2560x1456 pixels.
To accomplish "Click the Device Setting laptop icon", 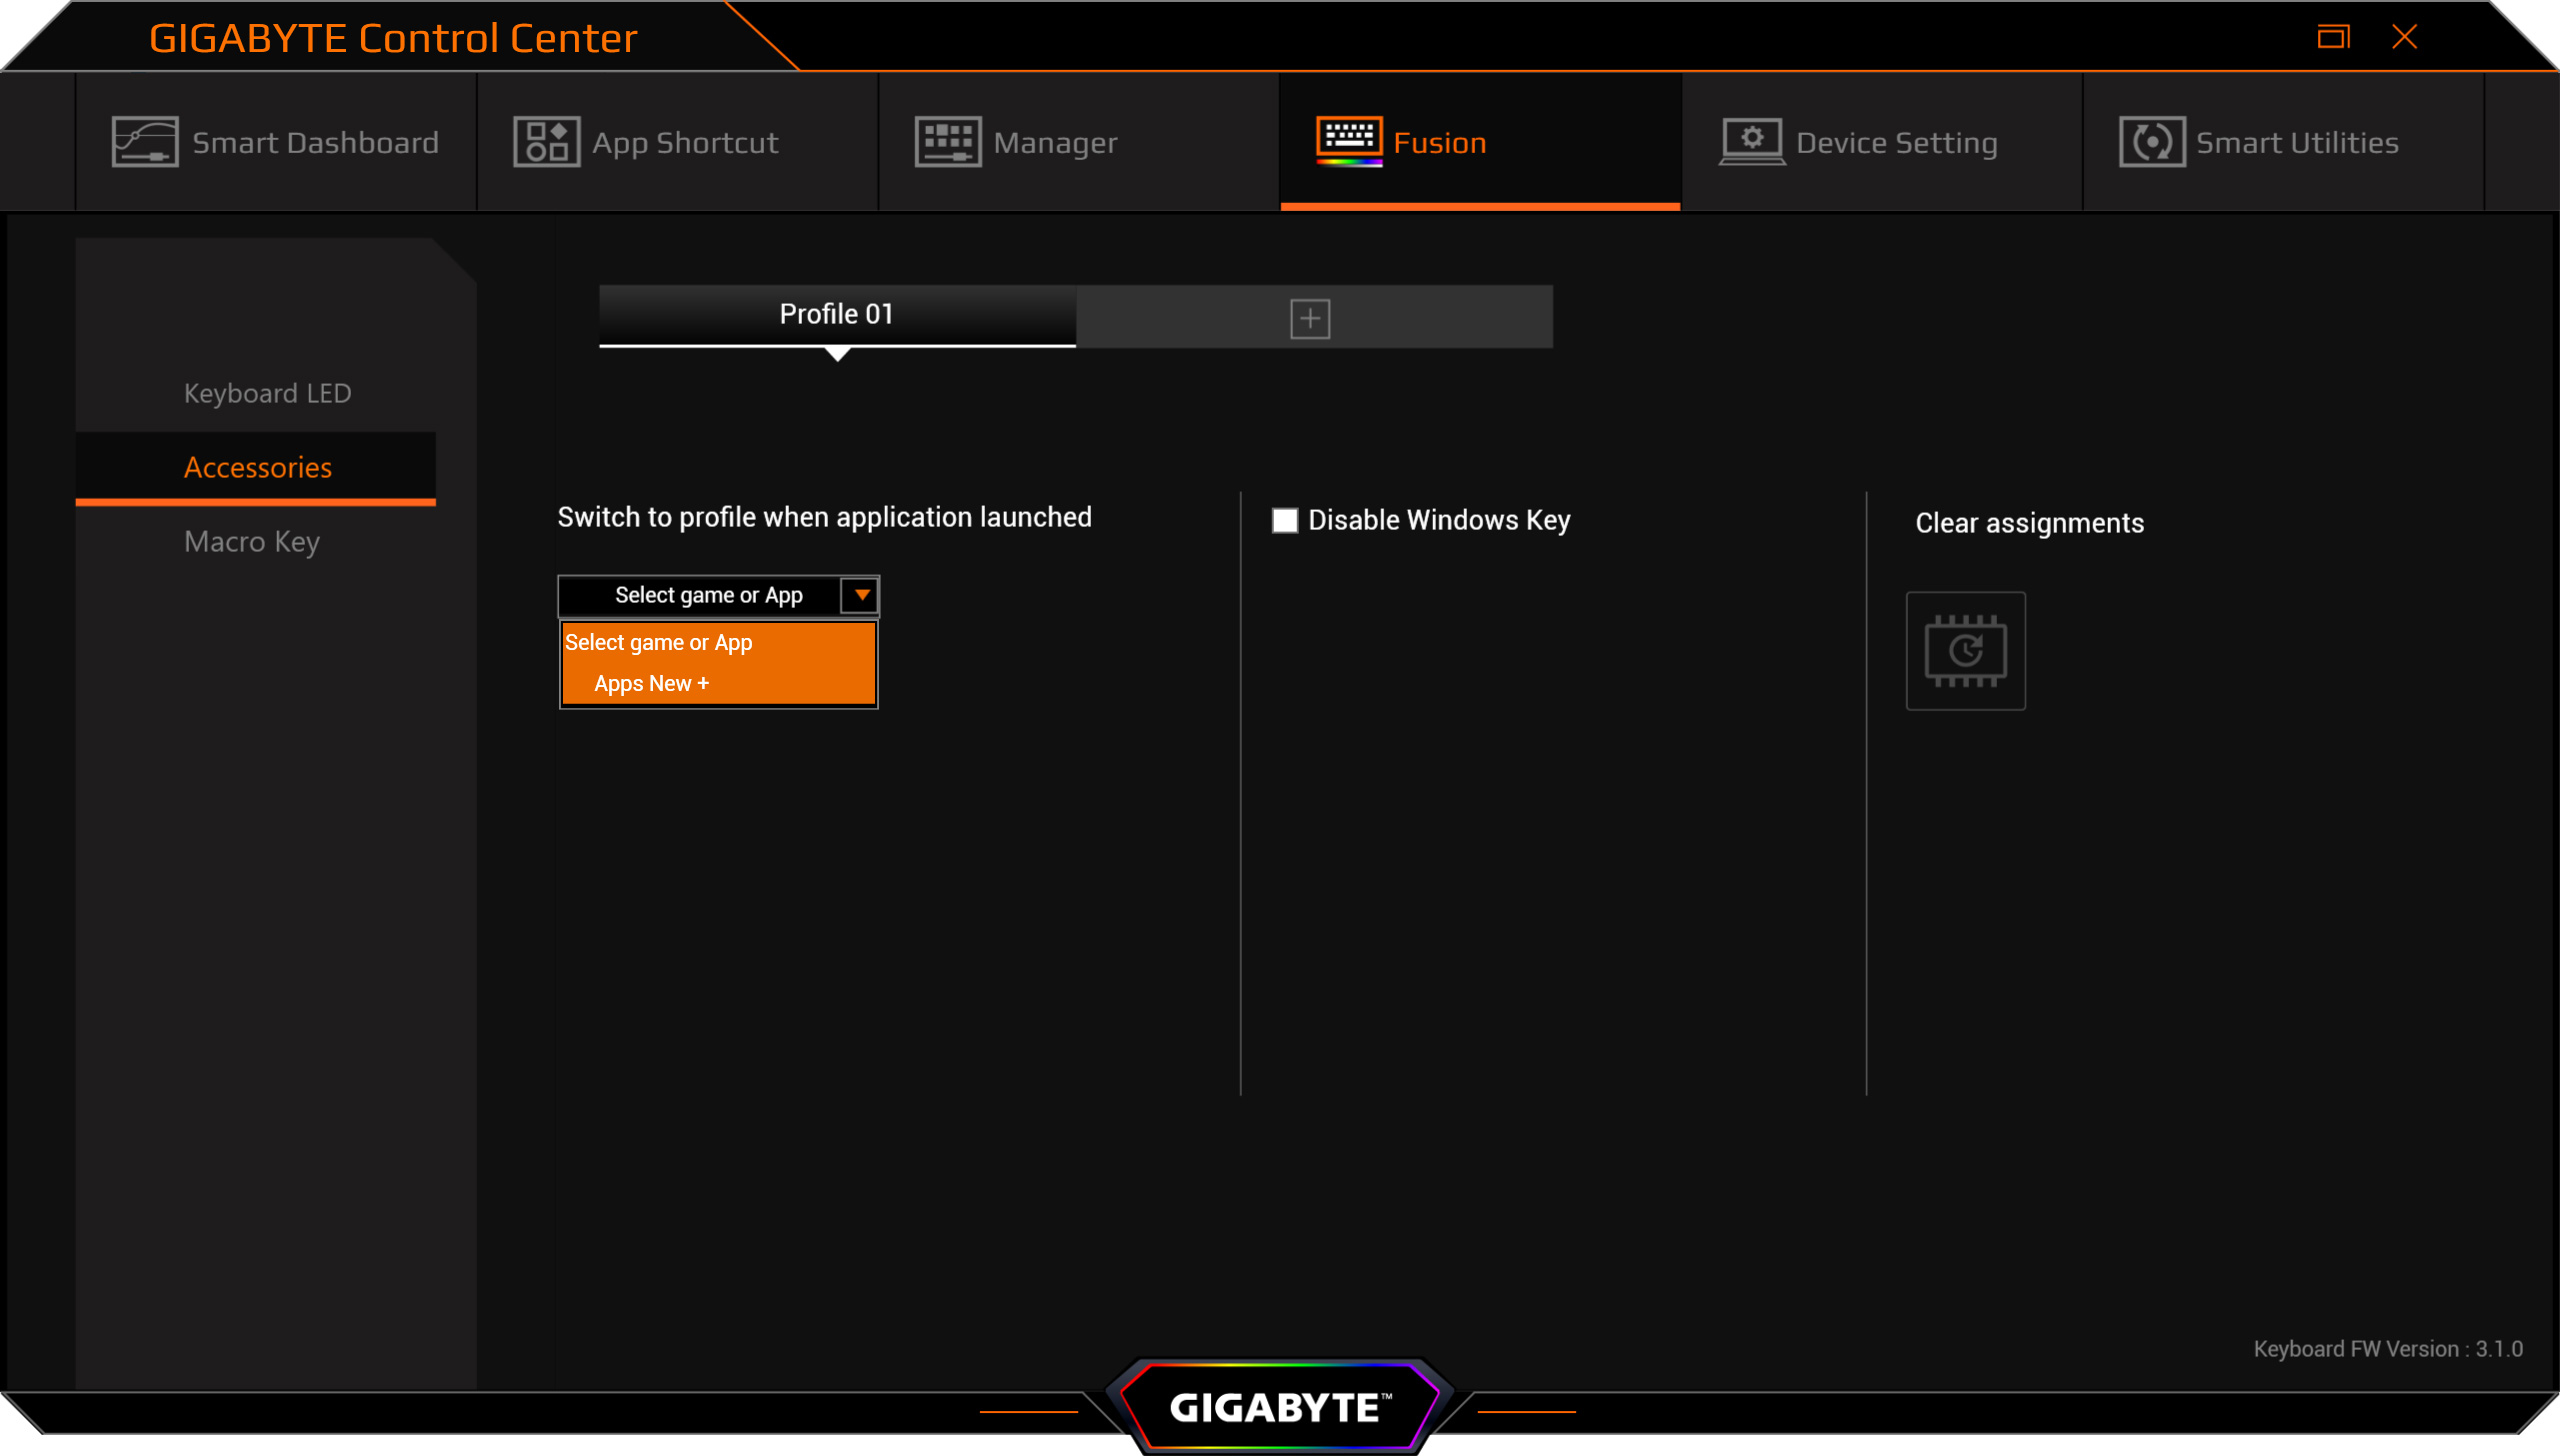I will tap(1752, 142).
